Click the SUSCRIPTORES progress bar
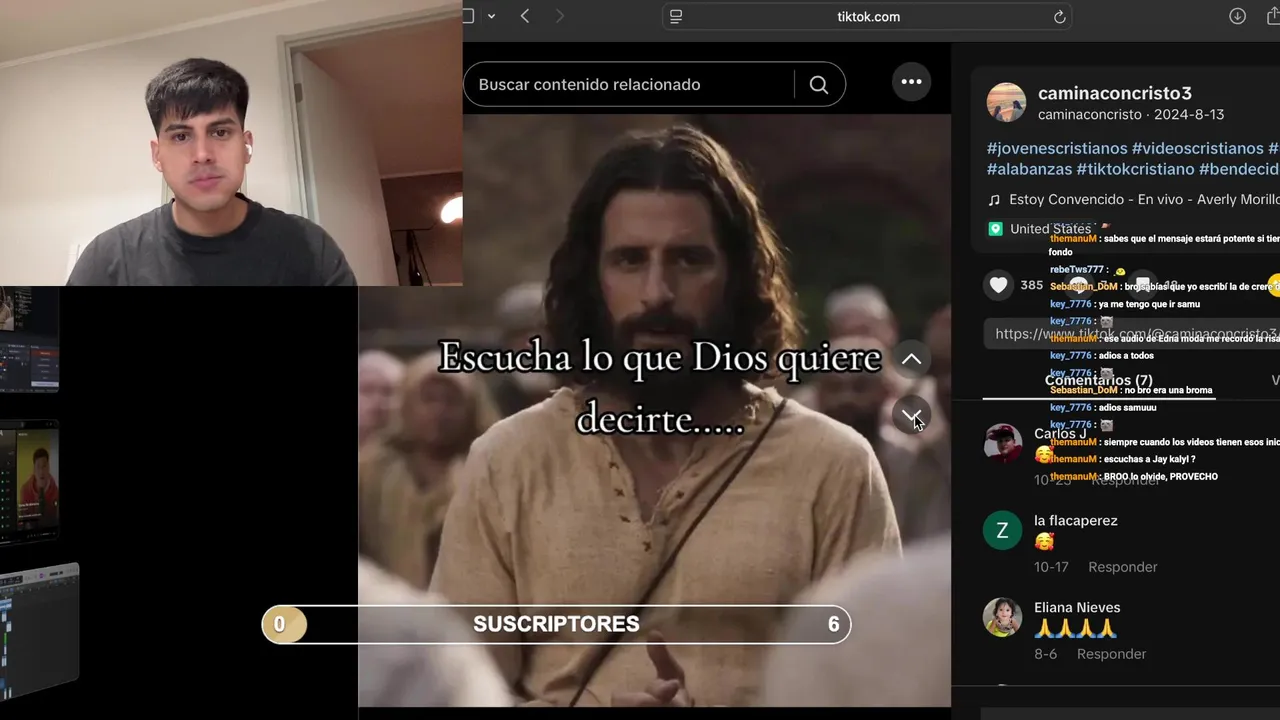 (556, 624)
